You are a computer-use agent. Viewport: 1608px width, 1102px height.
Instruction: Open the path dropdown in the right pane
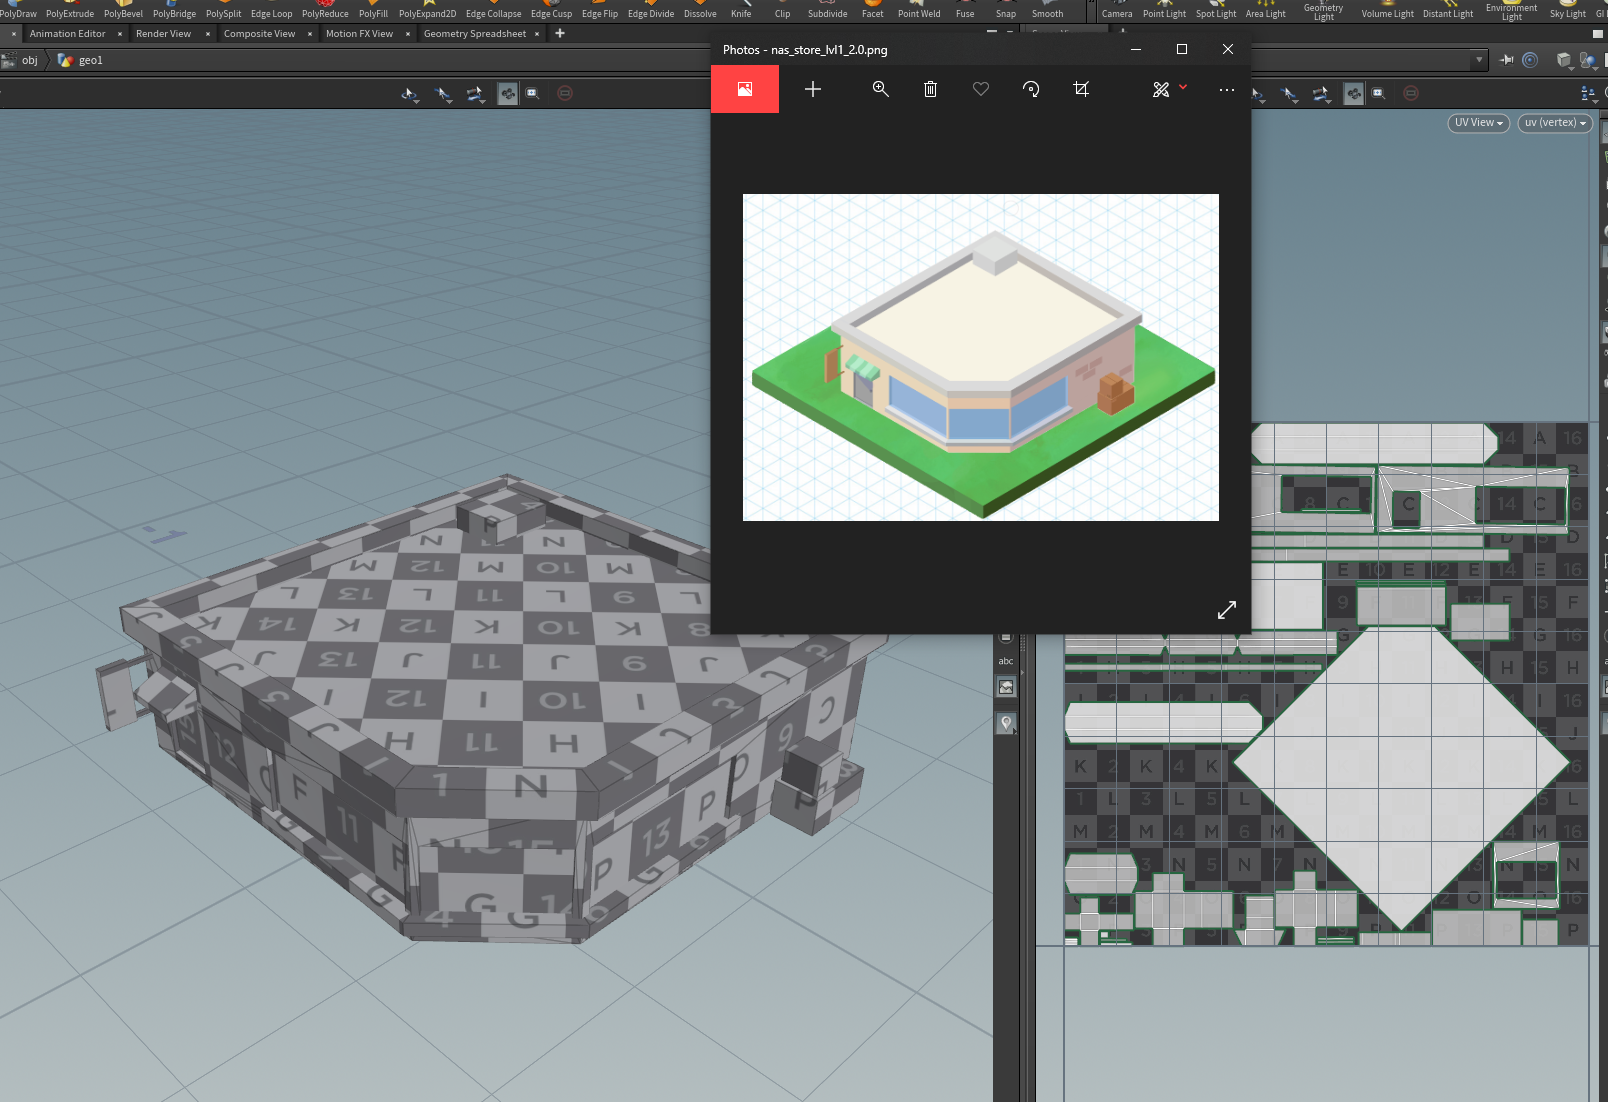click(1479, 60)
